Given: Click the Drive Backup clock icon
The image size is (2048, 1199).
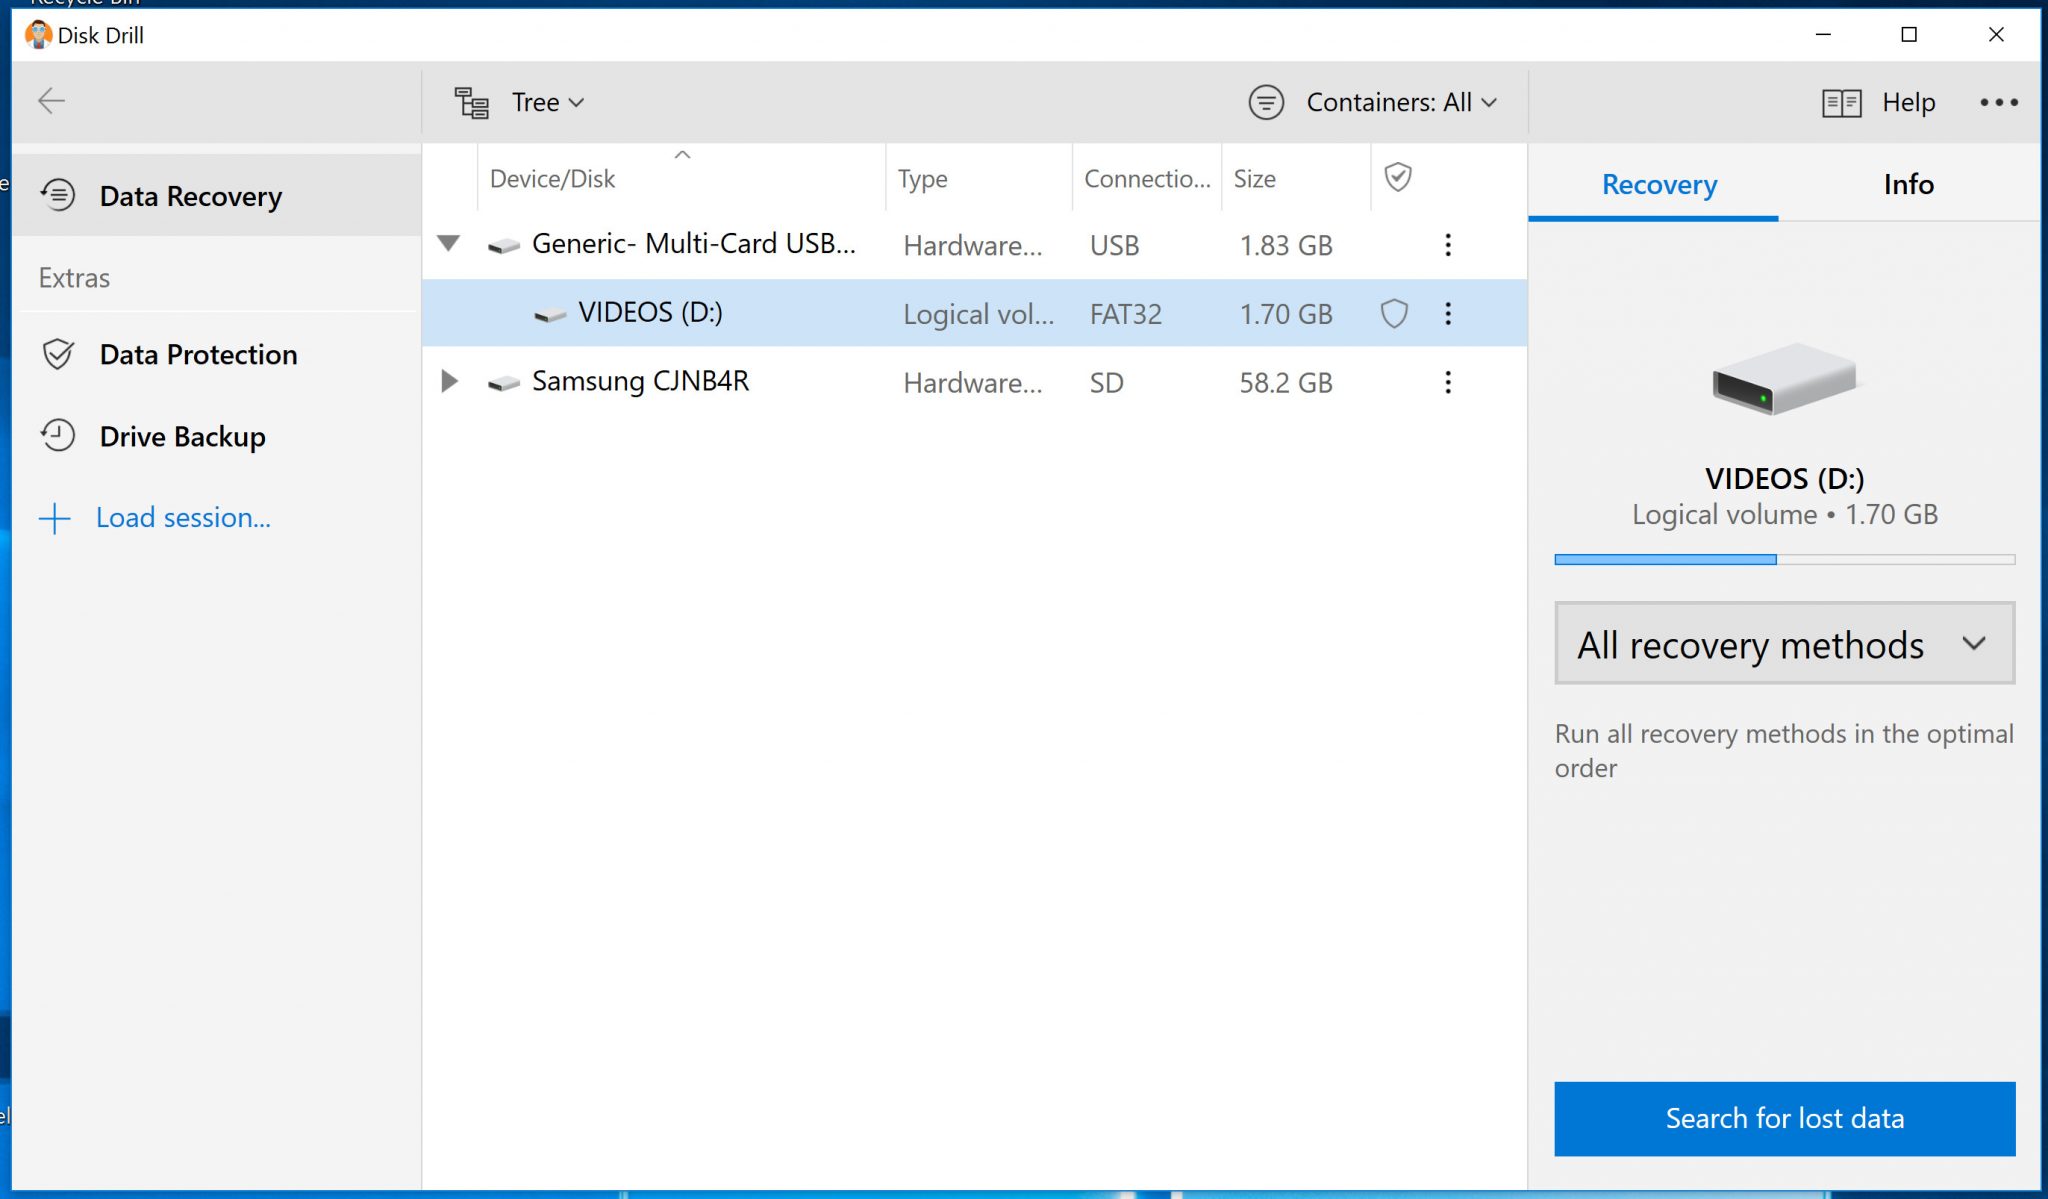Looking at the screenshot, I should (x=58, y=435).
